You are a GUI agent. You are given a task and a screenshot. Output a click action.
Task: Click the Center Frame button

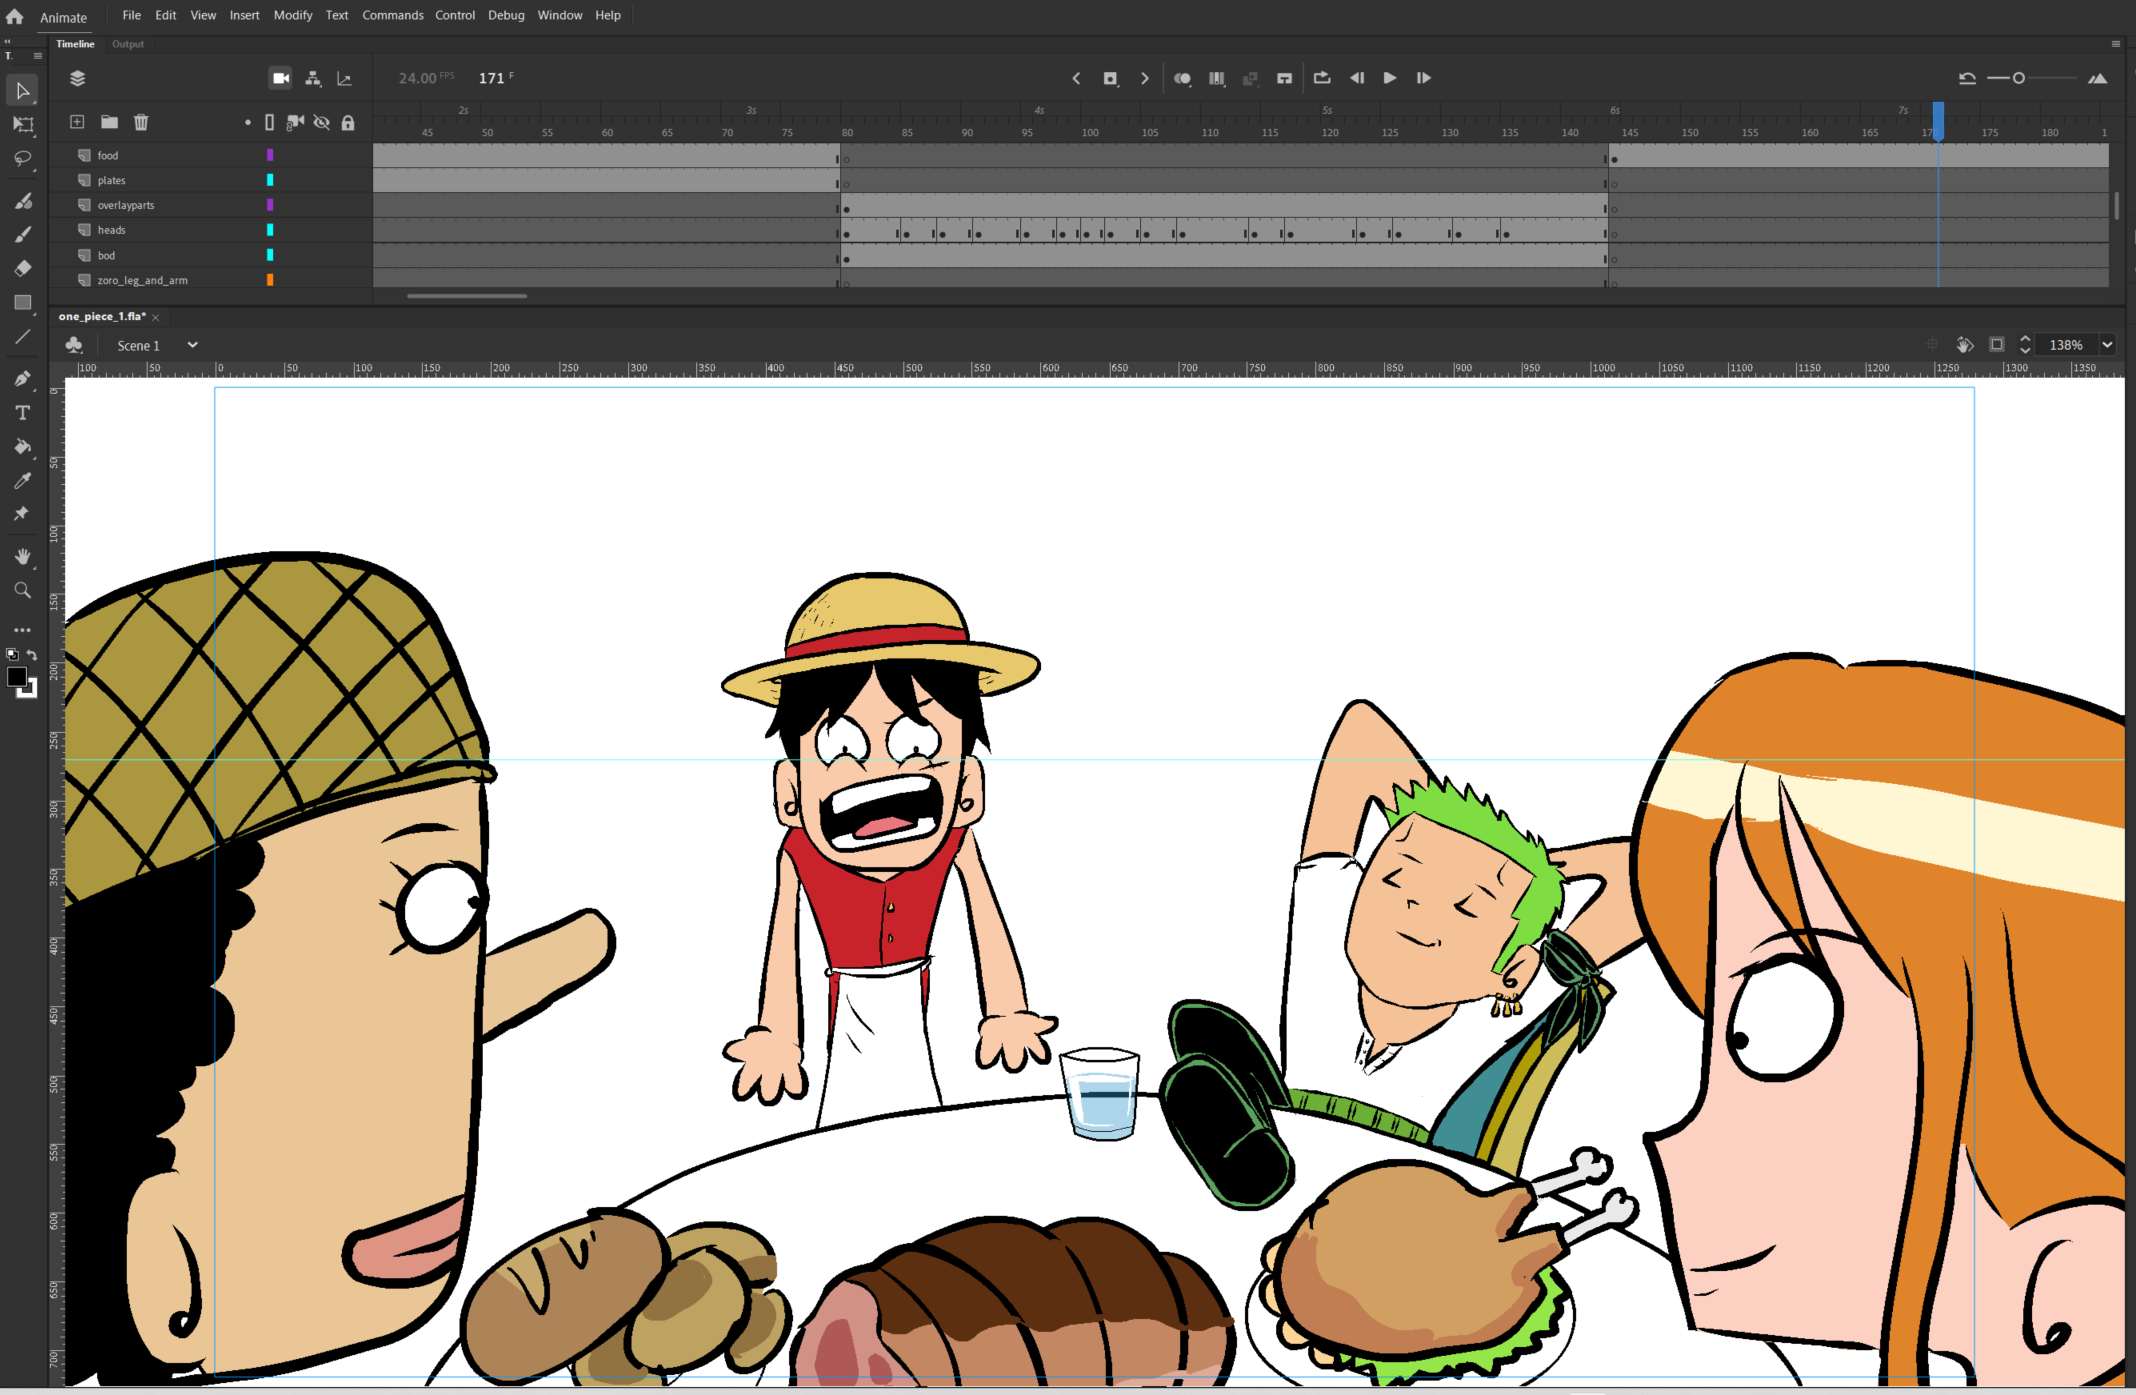tap(1285, 78)
